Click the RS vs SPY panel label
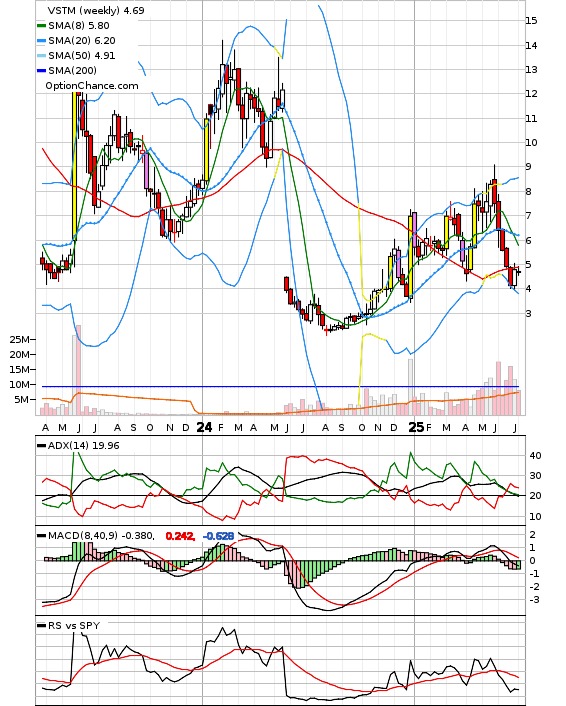 click(x=74, y=625)
